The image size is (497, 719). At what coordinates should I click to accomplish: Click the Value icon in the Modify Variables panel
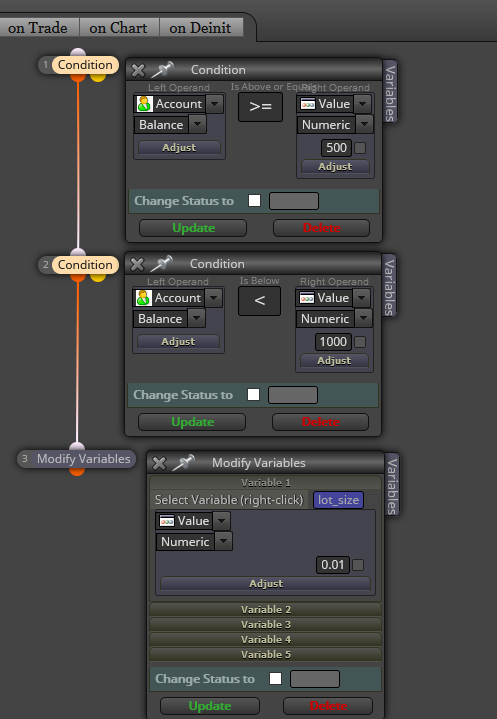click(x=167, y=521)
